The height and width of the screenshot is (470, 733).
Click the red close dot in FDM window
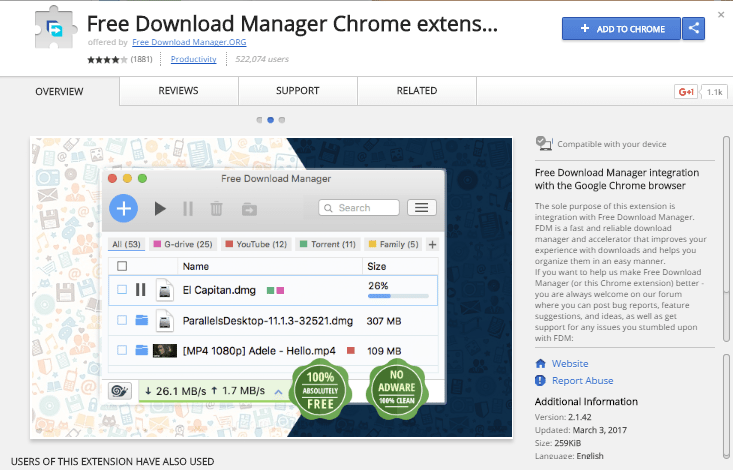(113, 179)
